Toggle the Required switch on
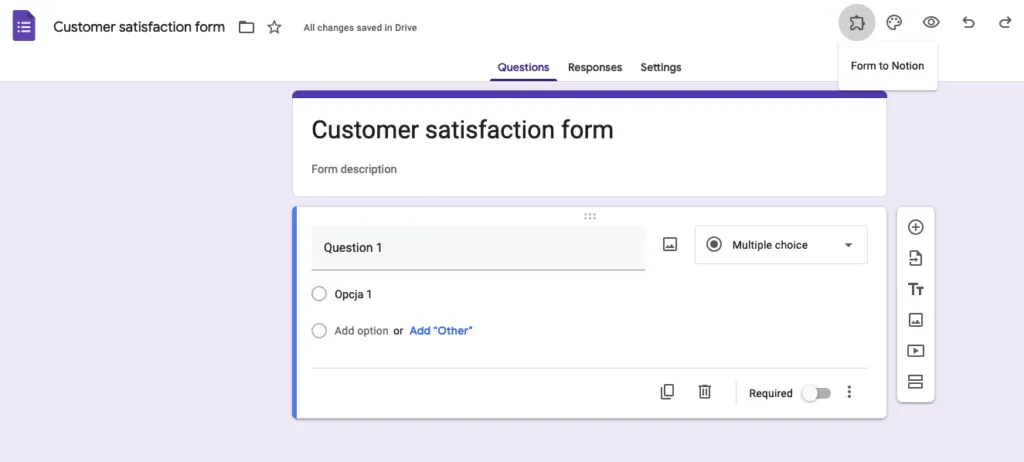The image size is (1024, 462). tap(816, 393)
